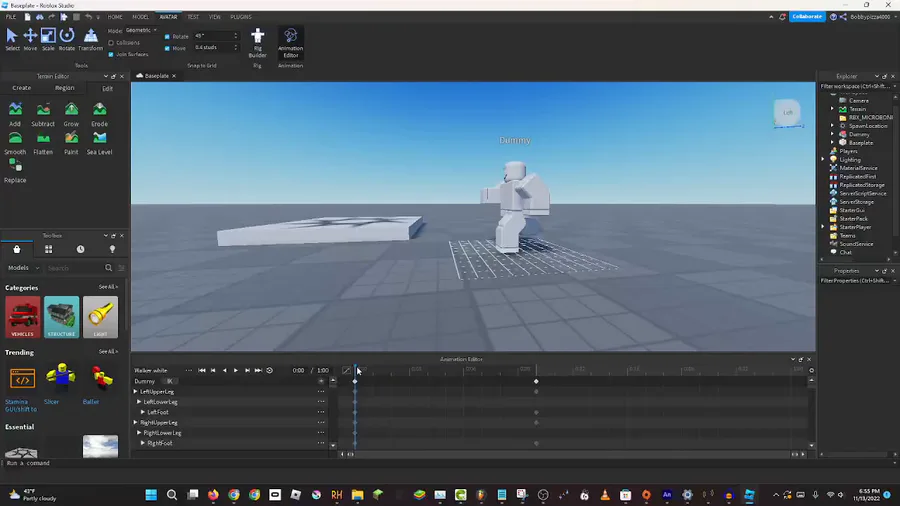Open the MODEL ribbon tab
This screenshot has width=900, height=506.
(x=140, y=17)
